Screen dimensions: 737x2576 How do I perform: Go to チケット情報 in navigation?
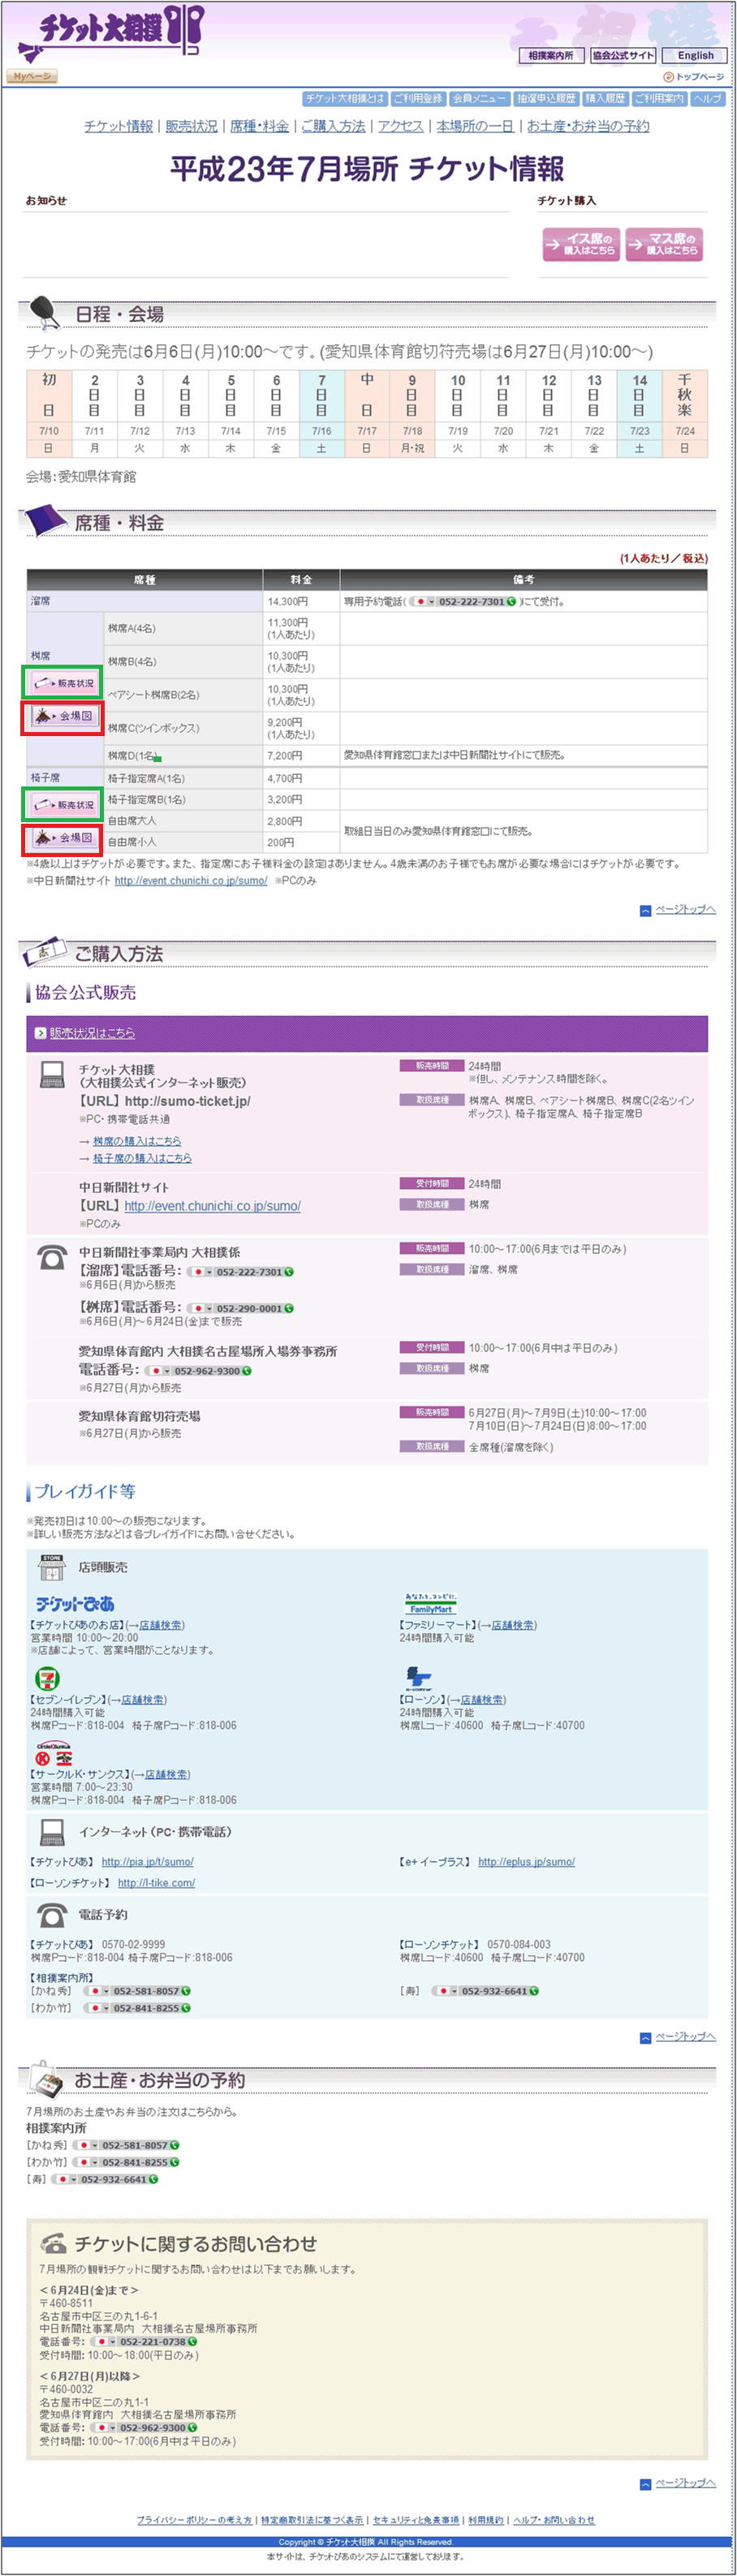(118, 126)
